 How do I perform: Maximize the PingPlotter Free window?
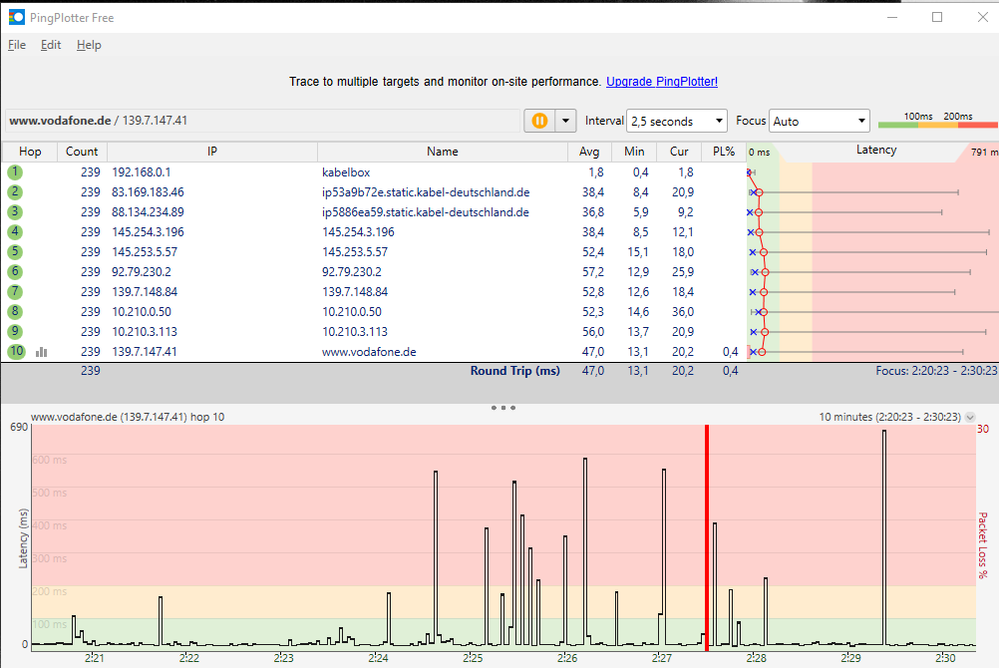click(x=937, y=17)
